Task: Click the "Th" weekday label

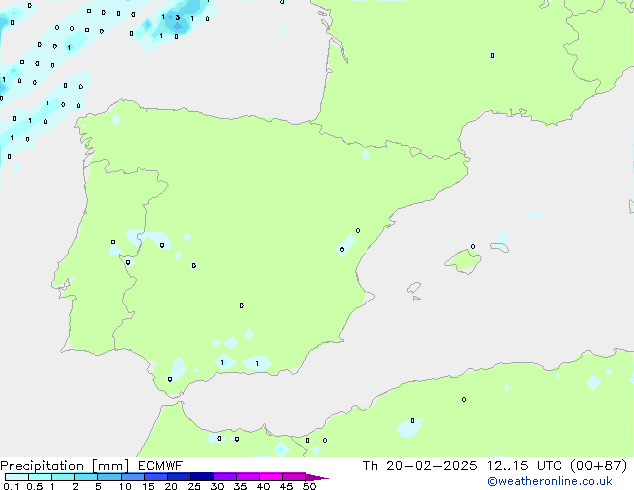Action: (370, 466)
